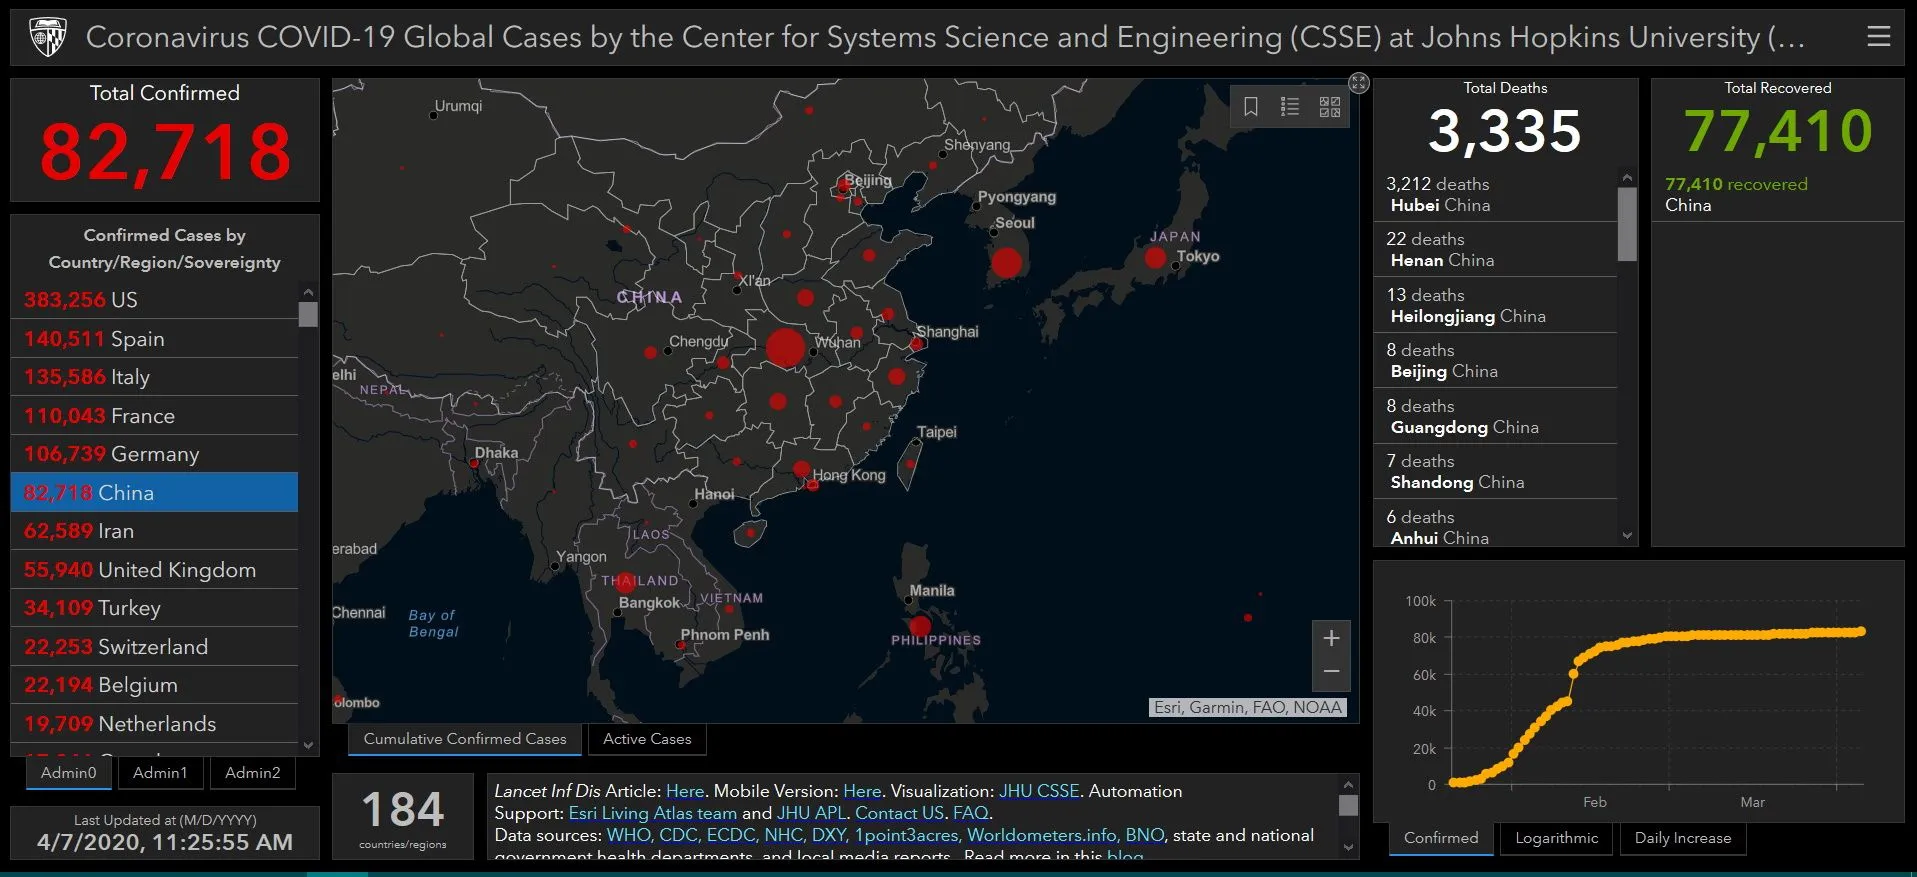Switch to the Active Cases map tab

coord(647,739)
